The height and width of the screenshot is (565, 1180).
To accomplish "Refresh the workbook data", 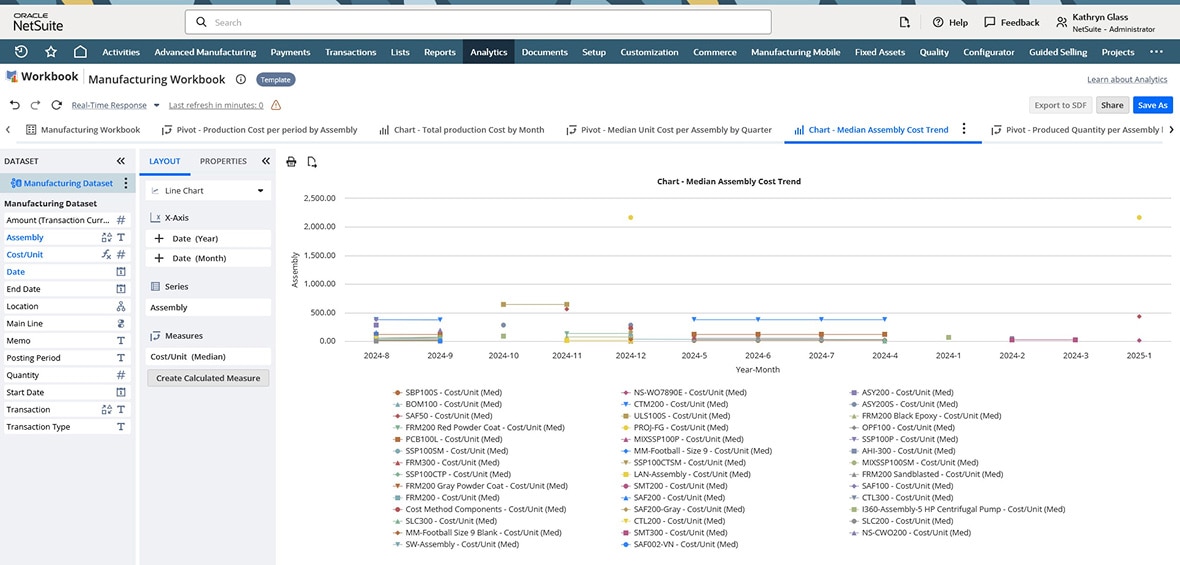I will point(56,105).
